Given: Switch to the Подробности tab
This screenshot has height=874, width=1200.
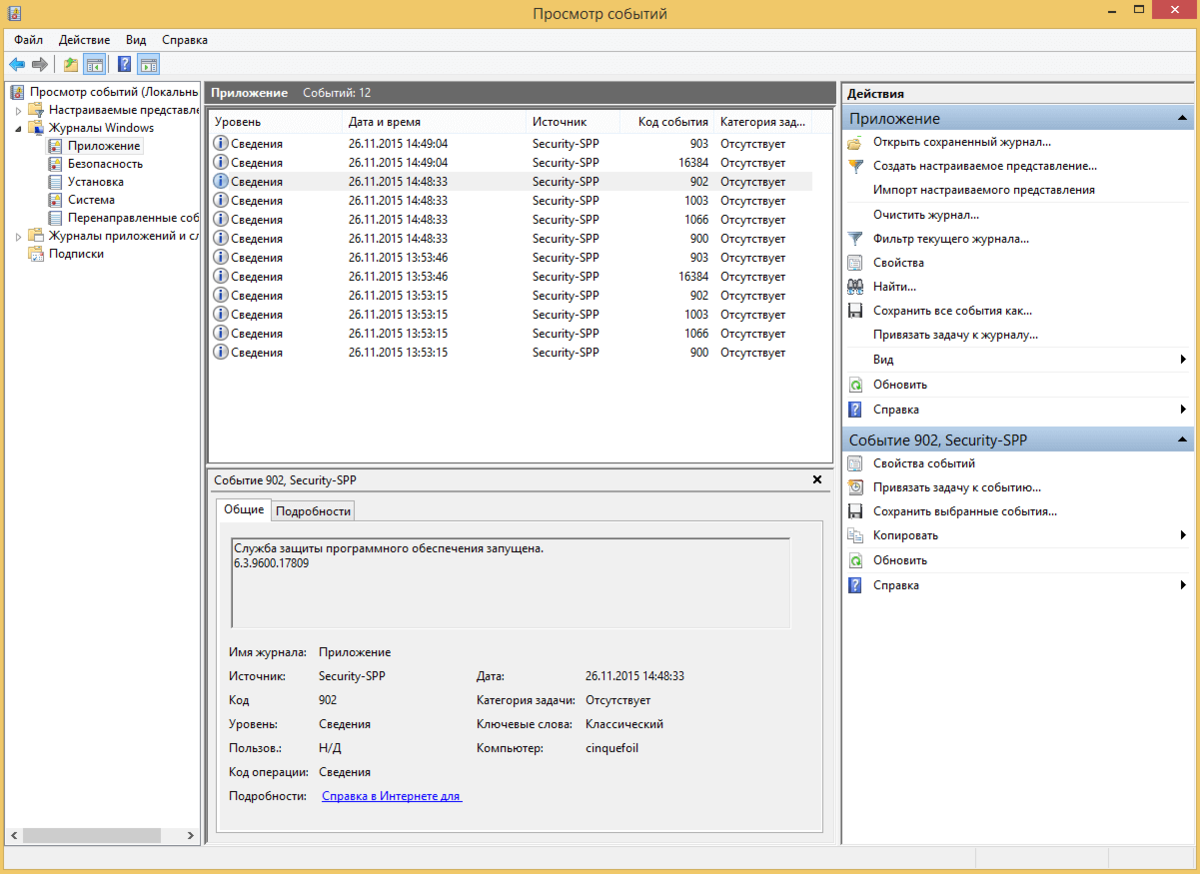Looking at the screenshot, I should click(313, 511).
